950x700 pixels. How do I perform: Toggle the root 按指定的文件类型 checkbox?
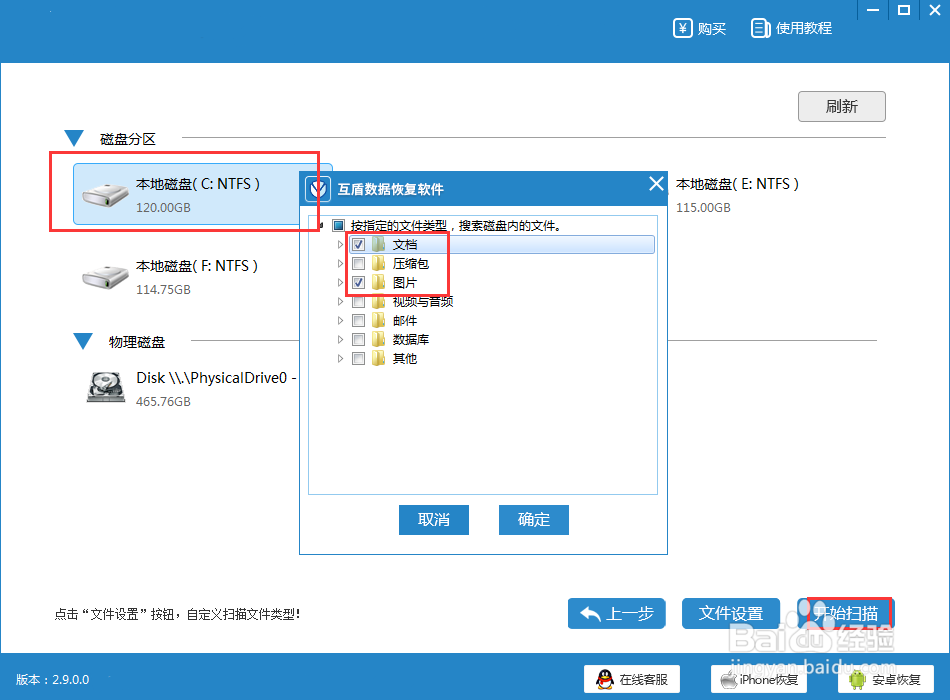point(339,225)
